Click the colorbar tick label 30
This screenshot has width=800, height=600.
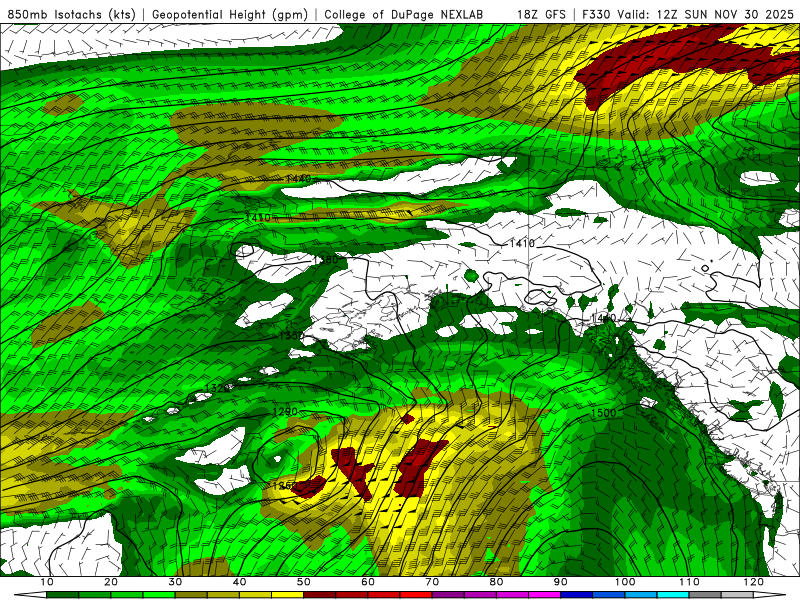click(x=175, y=582)
